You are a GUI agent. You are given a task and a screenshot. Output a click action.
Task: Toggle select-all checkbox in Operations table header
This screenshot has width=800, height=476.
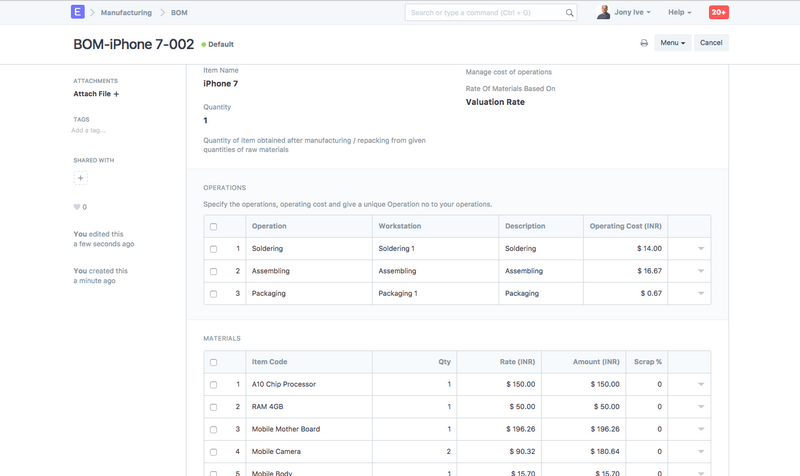213,227
